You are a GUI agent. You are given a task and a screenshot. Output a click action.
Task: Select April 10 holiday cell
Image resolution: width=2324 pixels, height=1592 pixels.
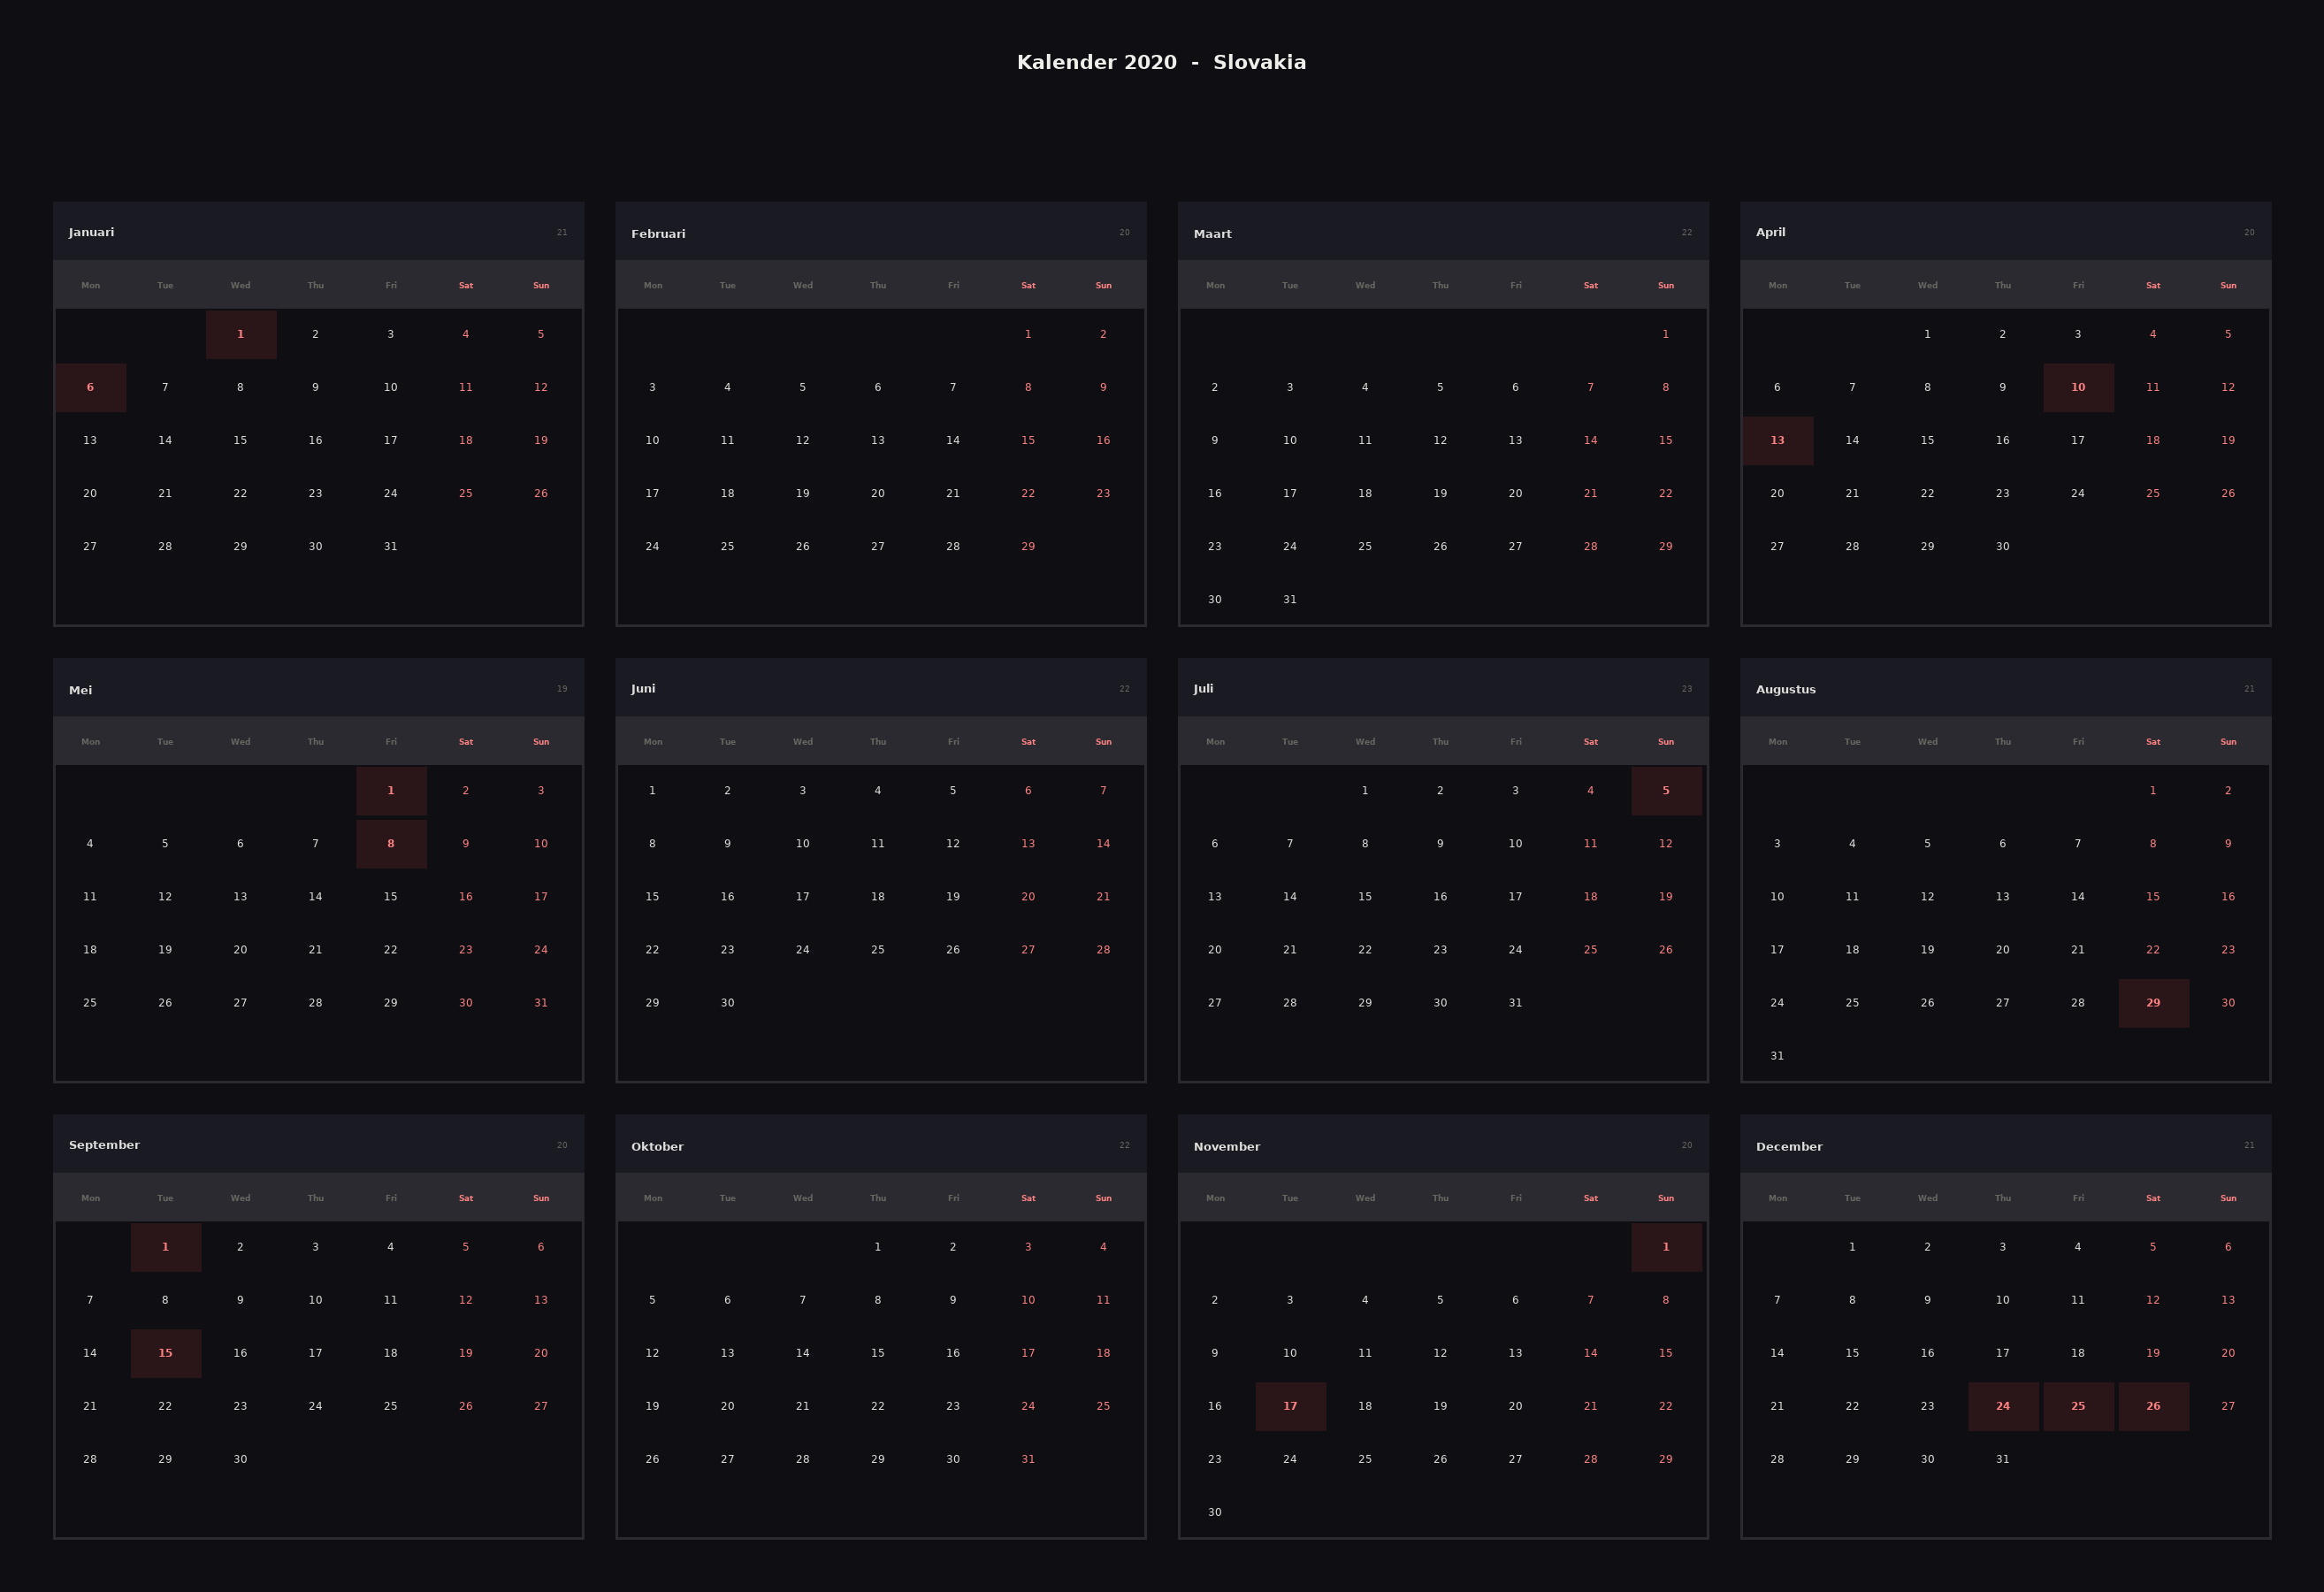click(x=2078, y=387)
